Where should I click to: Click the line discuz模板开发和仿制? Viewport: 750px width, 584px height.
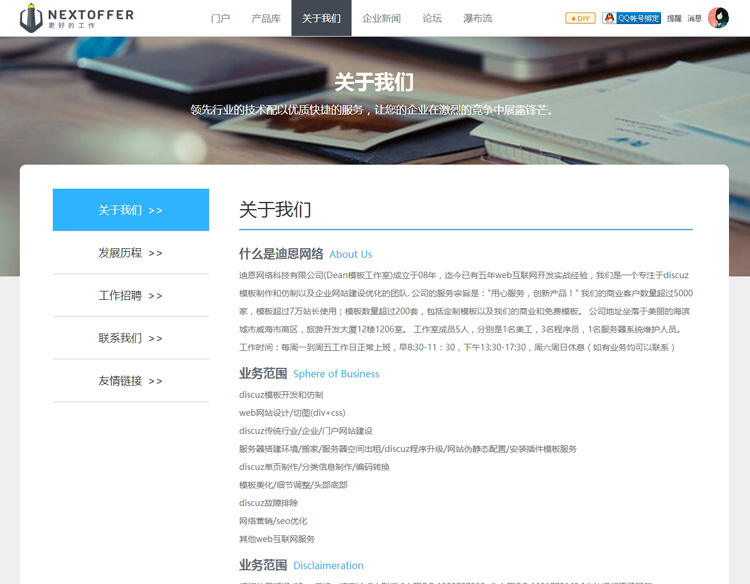pos(281,395)
